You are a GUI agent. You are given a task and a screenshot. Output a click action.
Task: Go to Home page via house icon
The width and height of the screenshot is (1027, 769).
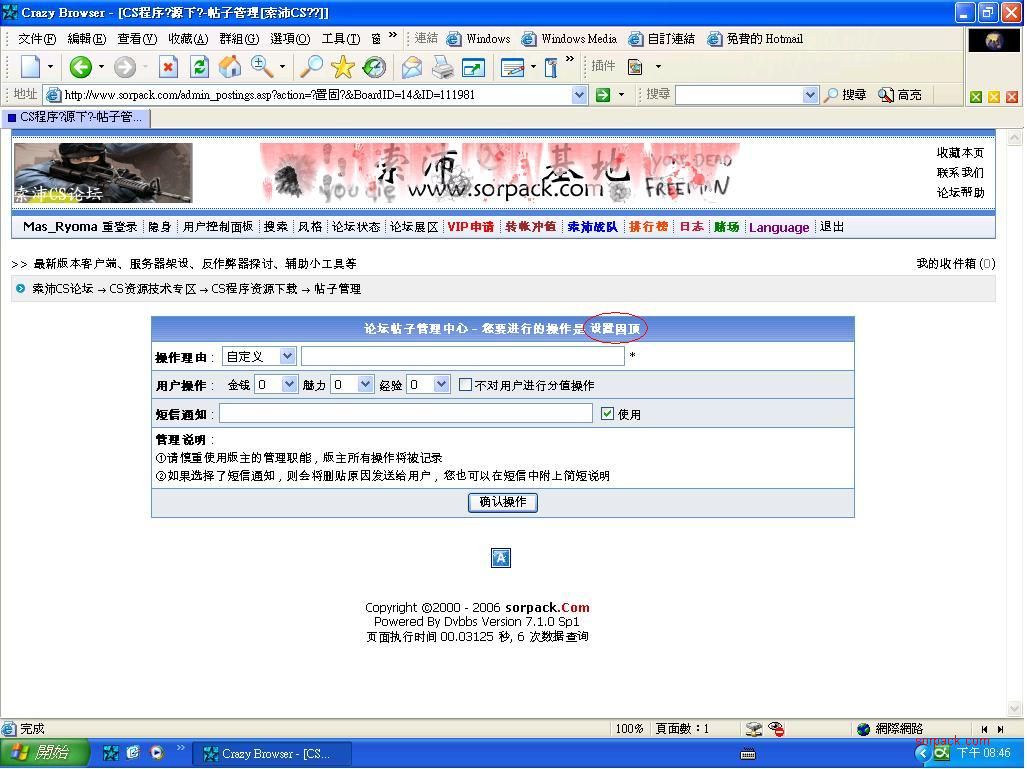[230, 67]
